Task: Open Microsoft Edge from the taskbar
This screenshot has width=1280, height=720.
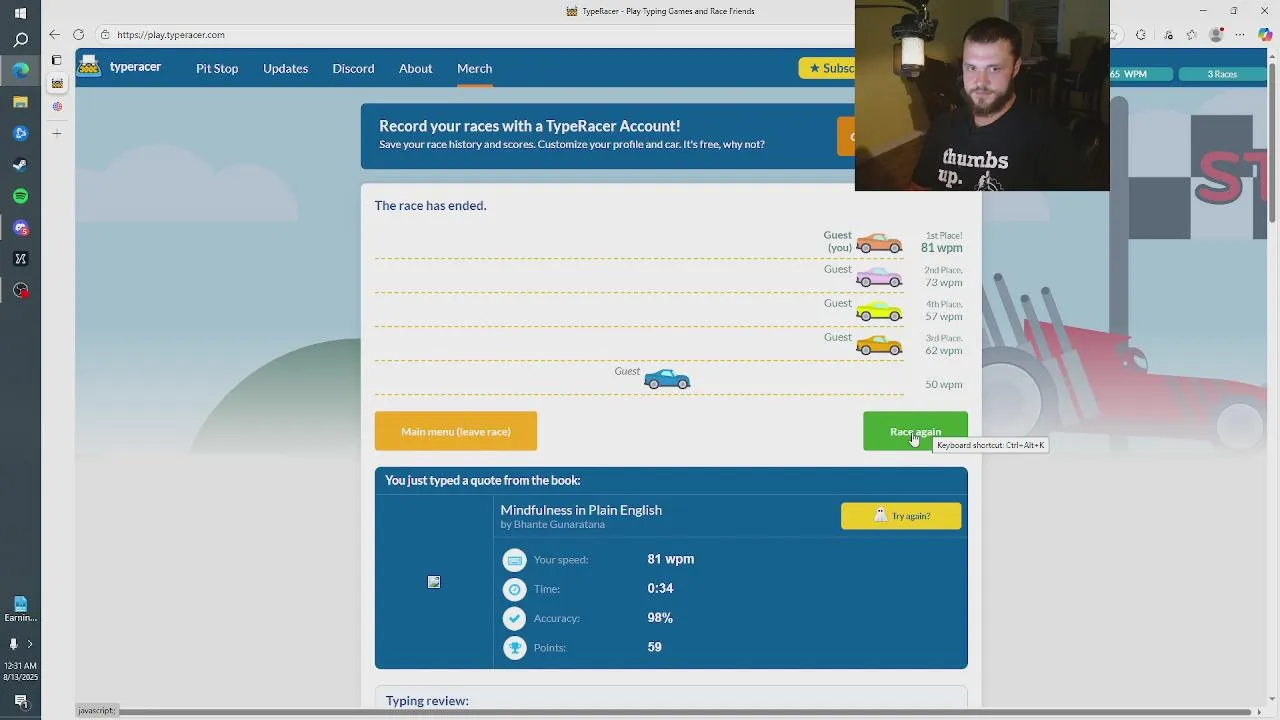Action: (x=20, y=71)
